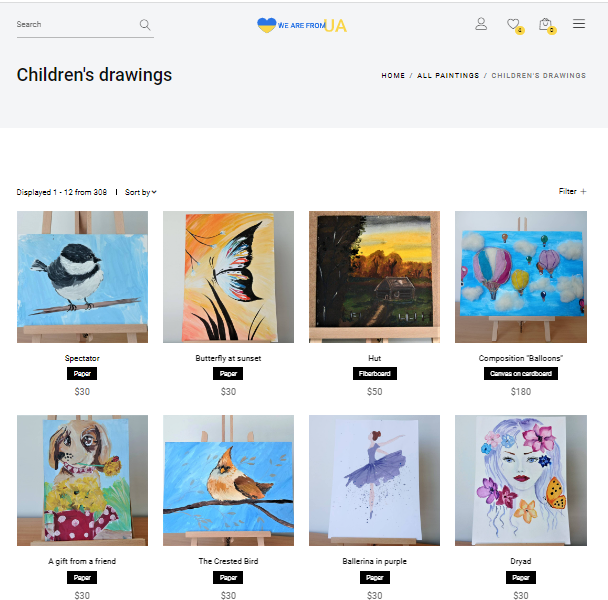Open A gift from a friend painting
Screen dimensions: 608x600
pyautogui.click(x=82, y=481)
